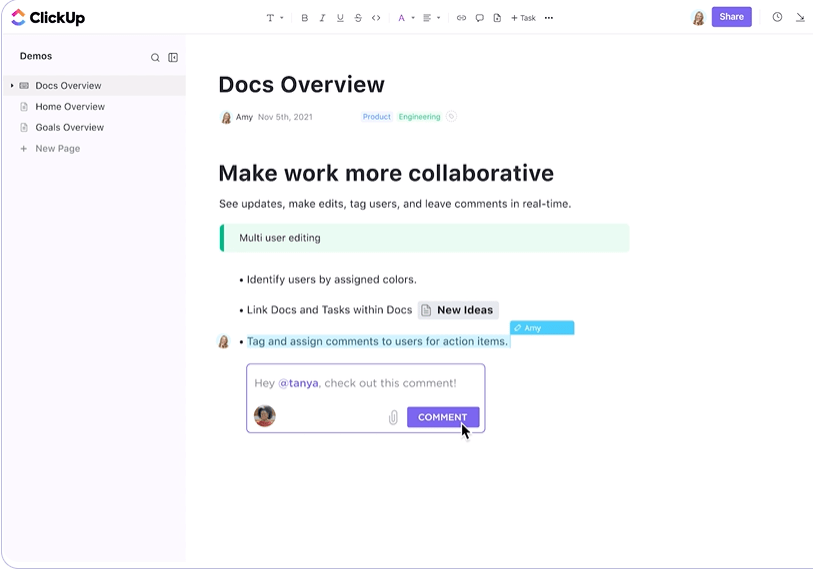The image size is (819, 573).
Task: Collapse the sidebar panel icon
Action: (x=173, y=57)
